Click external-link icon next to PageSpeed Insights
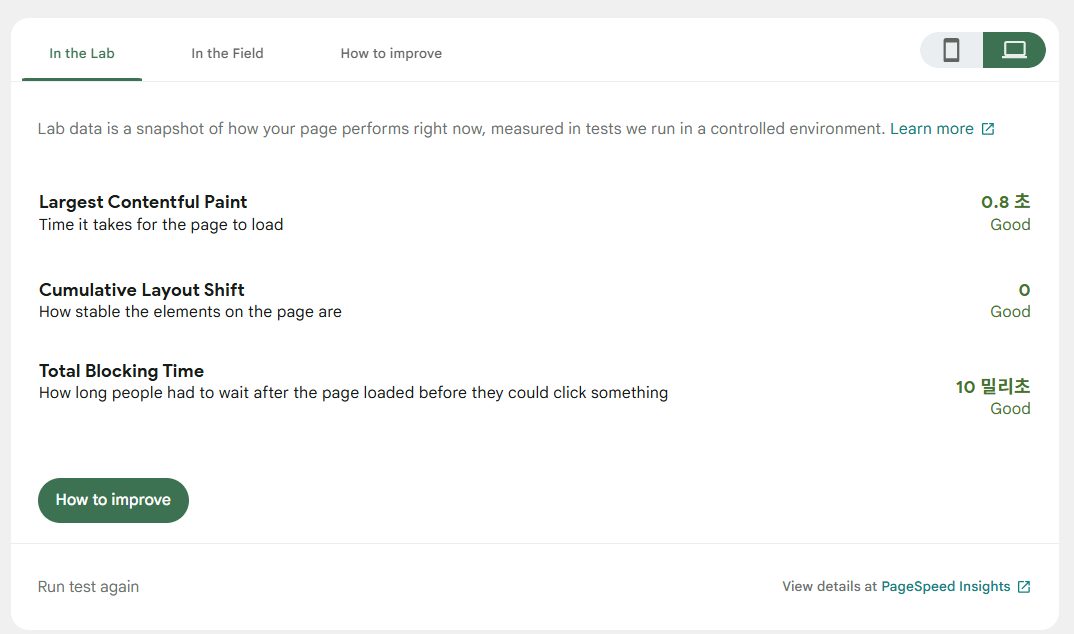The height and width of the screenshot is (634, 1074). click(x=1024, y=587)
